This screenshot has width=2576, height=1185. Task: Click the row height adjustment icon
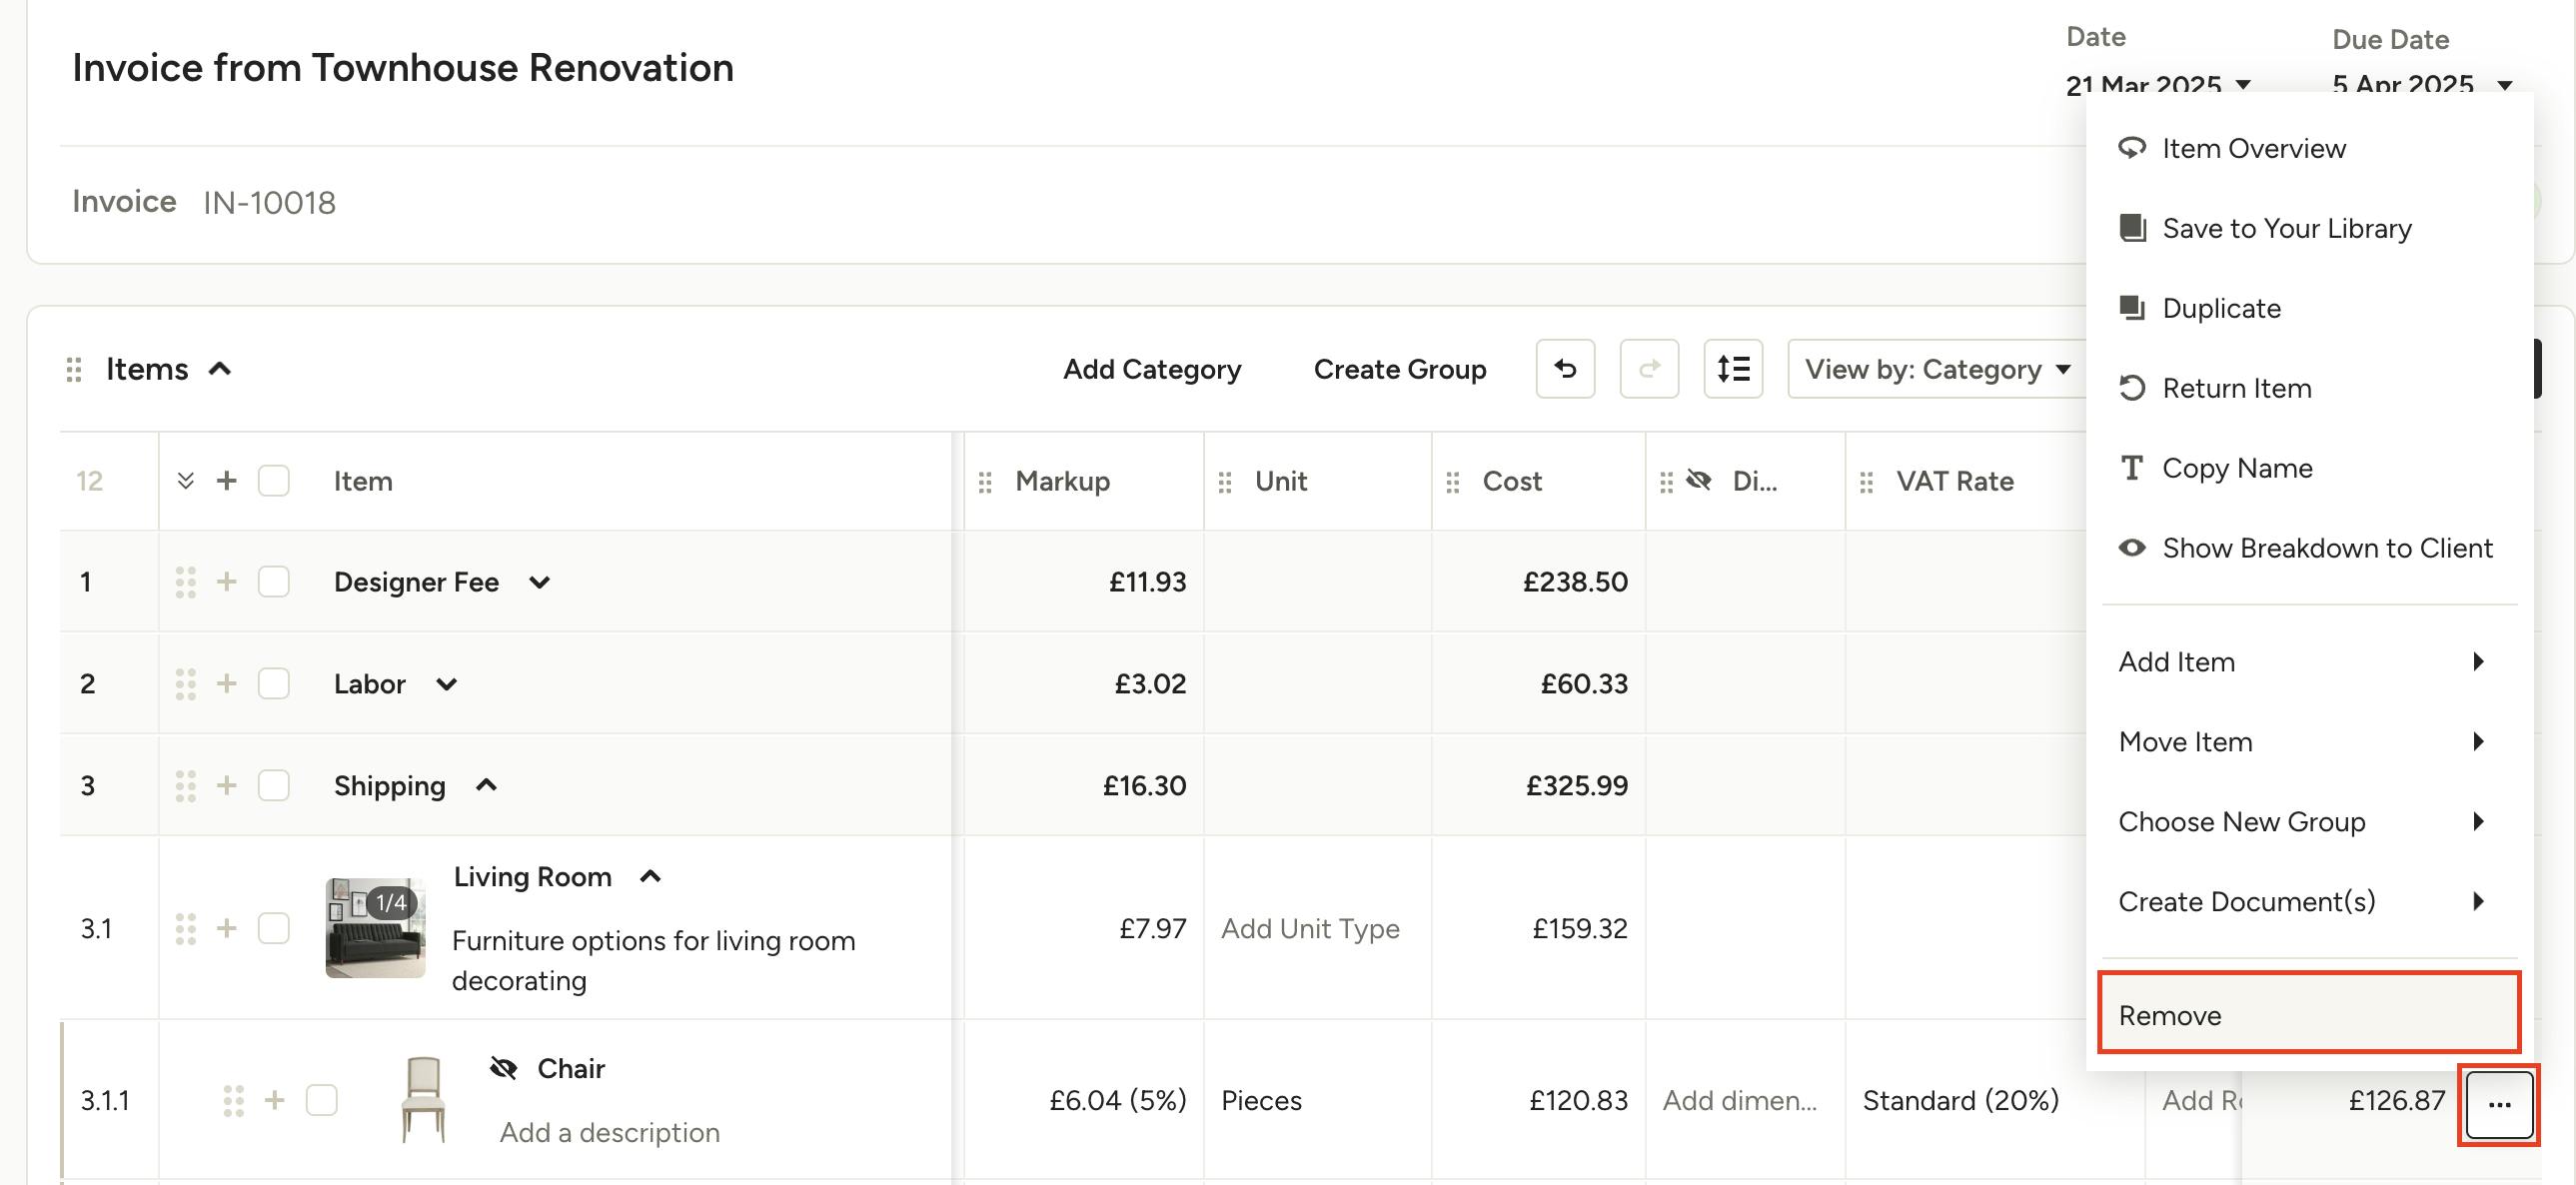pyautogui.click(x=1733, y=368)
